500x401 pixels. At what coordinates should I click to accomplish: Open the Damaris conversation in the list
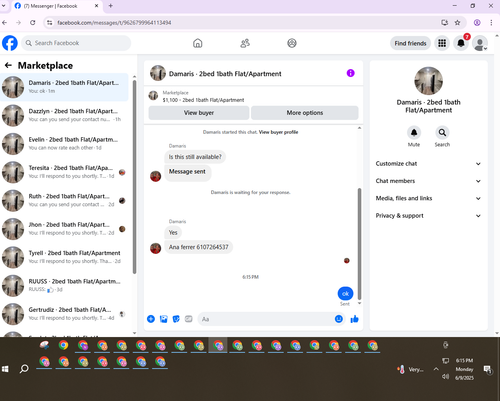(64, 87)
